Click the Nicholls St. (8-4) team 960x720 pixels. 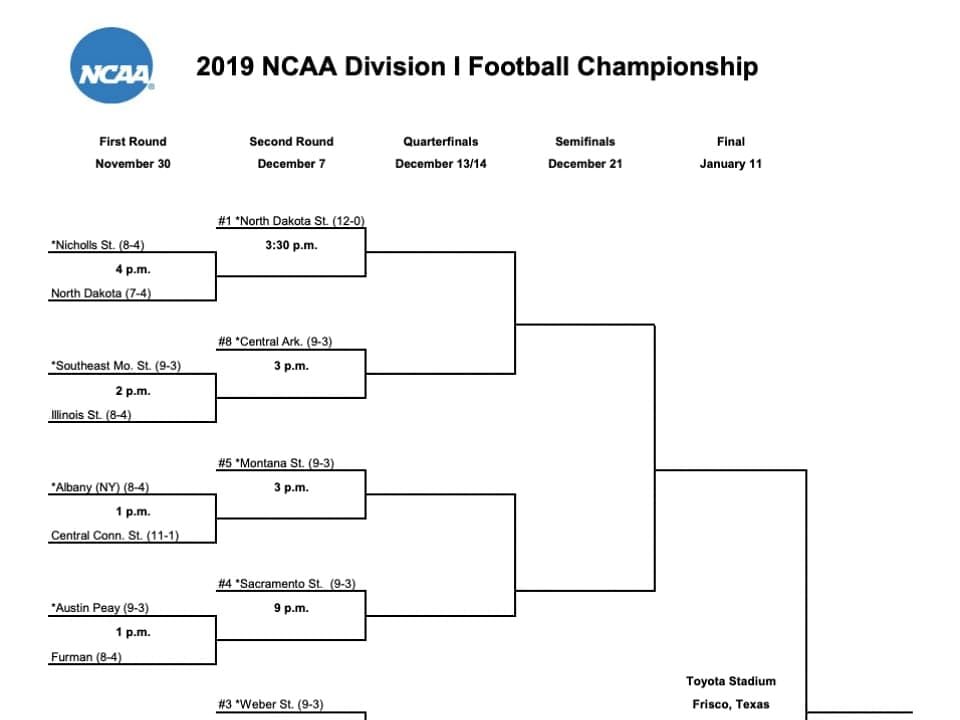(x=98, y=245)
